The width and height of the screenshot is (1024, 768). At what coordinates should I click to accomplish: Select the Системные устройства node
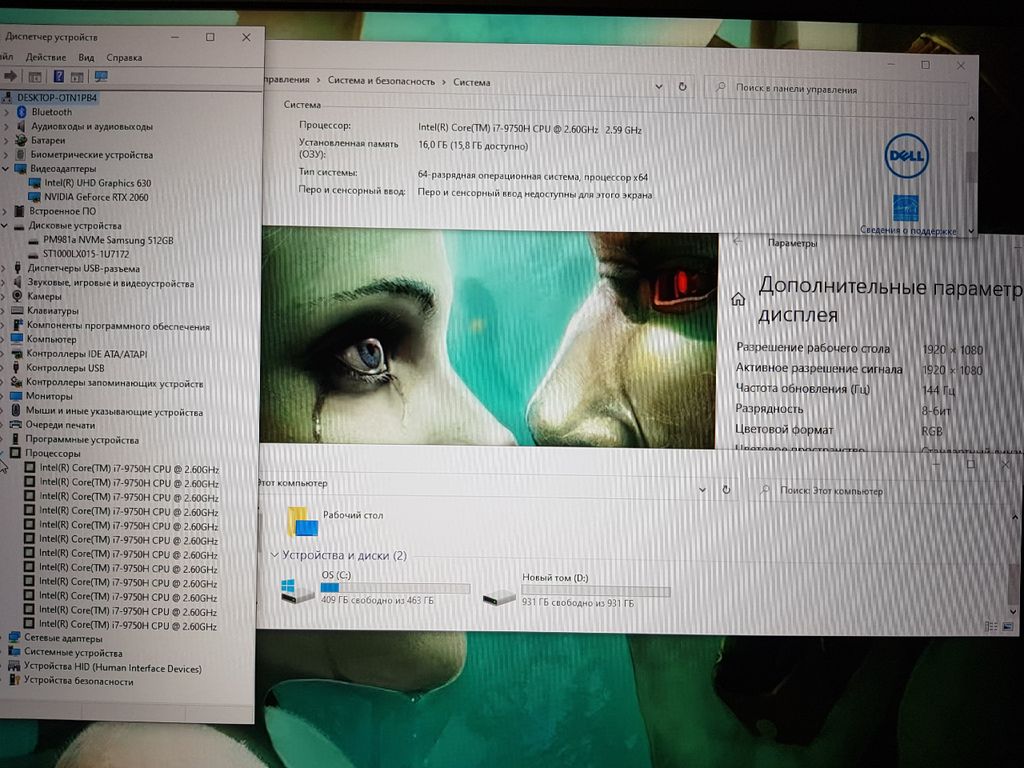[x=72, y=652]
